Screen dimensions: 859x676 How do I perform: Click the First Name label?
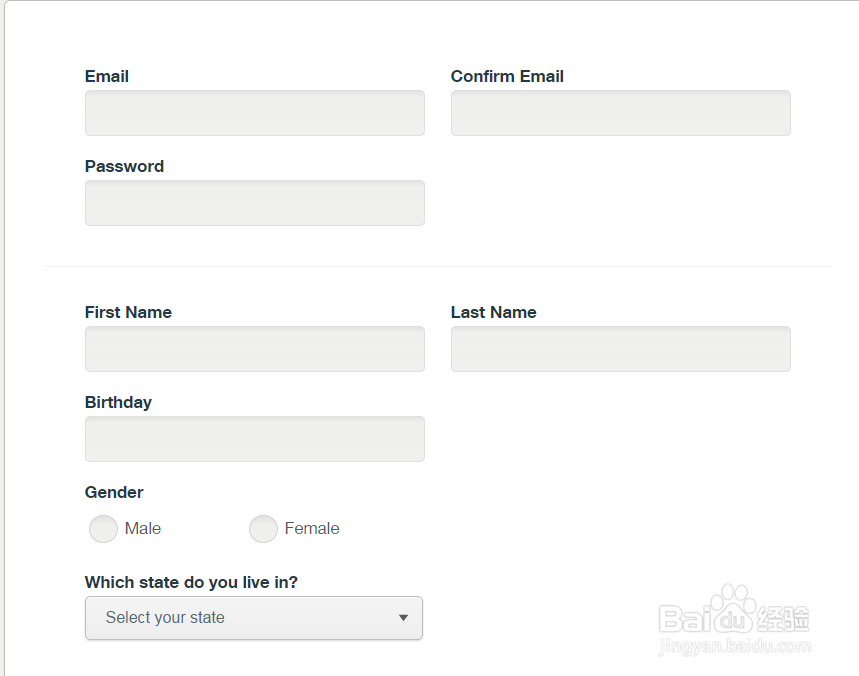128,312
